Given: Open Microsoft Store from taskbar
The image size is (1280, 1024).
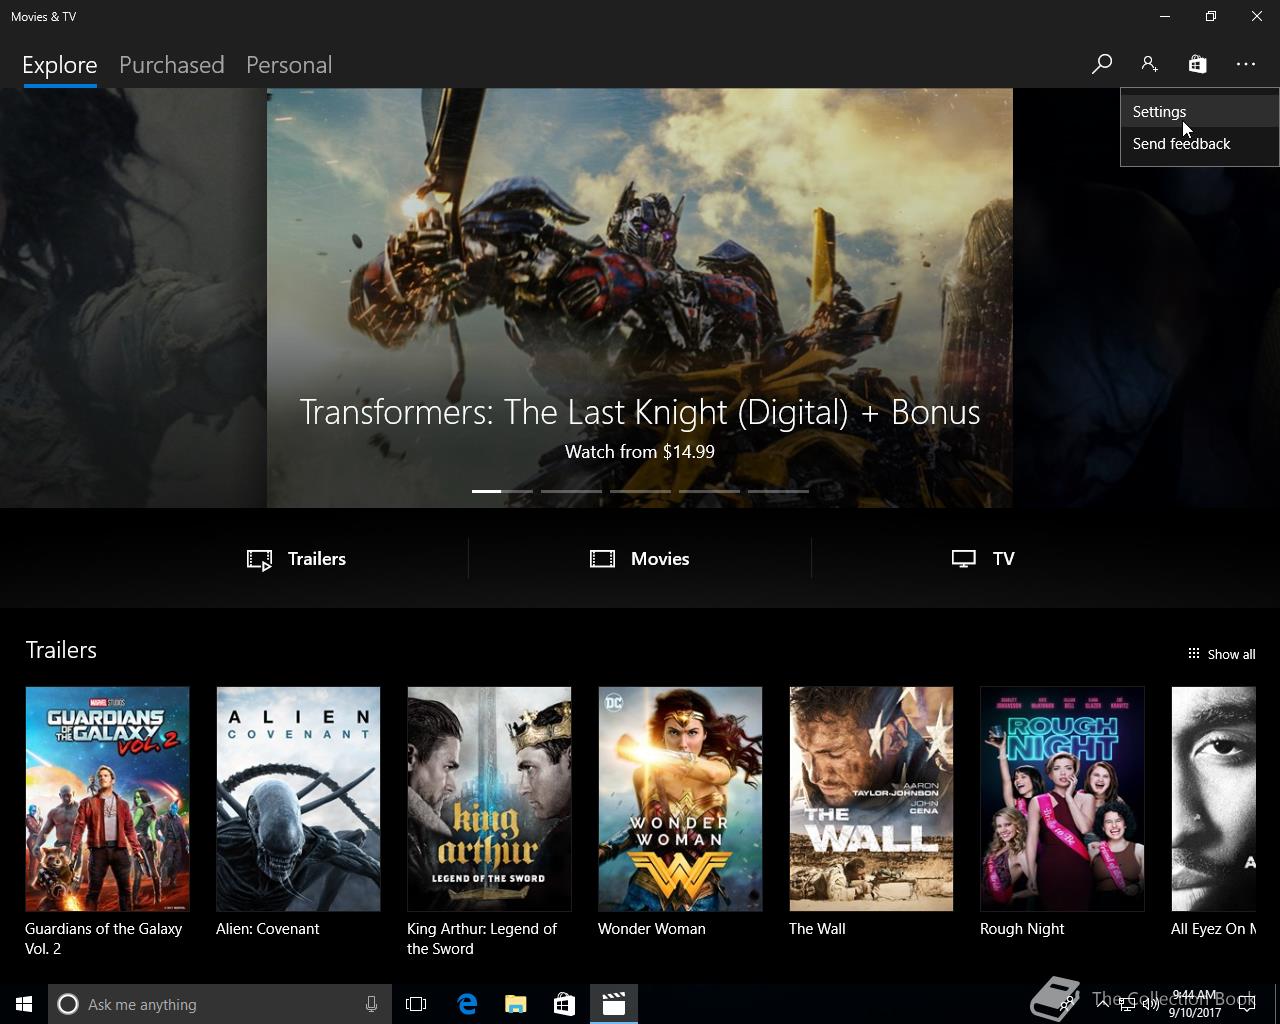Looking at the screenshot, I should point(564,1004).
